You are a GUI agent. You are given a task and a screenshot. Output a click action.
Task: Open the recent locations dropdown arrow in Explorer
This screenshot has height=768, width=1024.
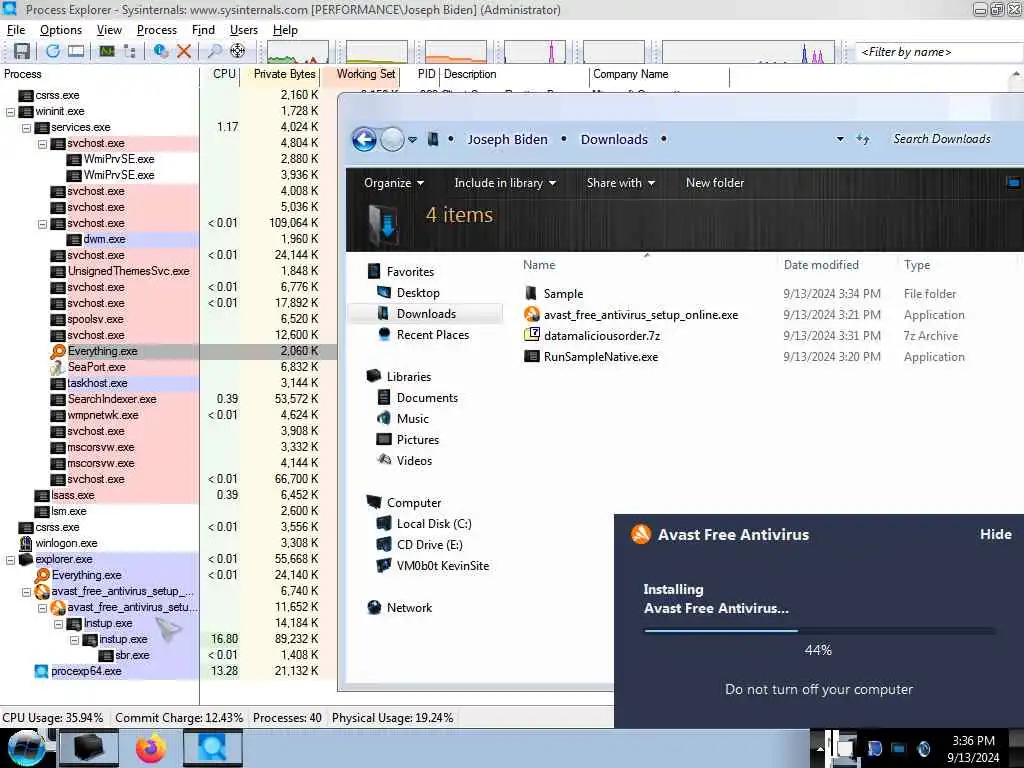coord(413,139)
